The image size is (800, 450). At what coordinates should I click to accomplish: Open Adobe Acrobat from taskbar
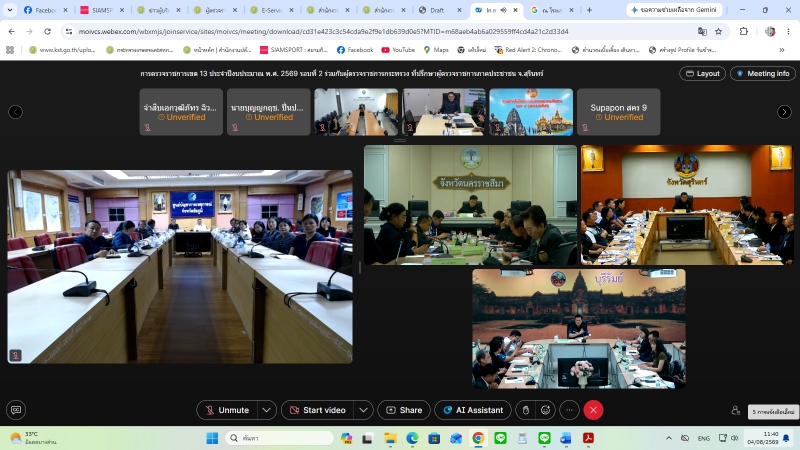[x=588, y=438]
